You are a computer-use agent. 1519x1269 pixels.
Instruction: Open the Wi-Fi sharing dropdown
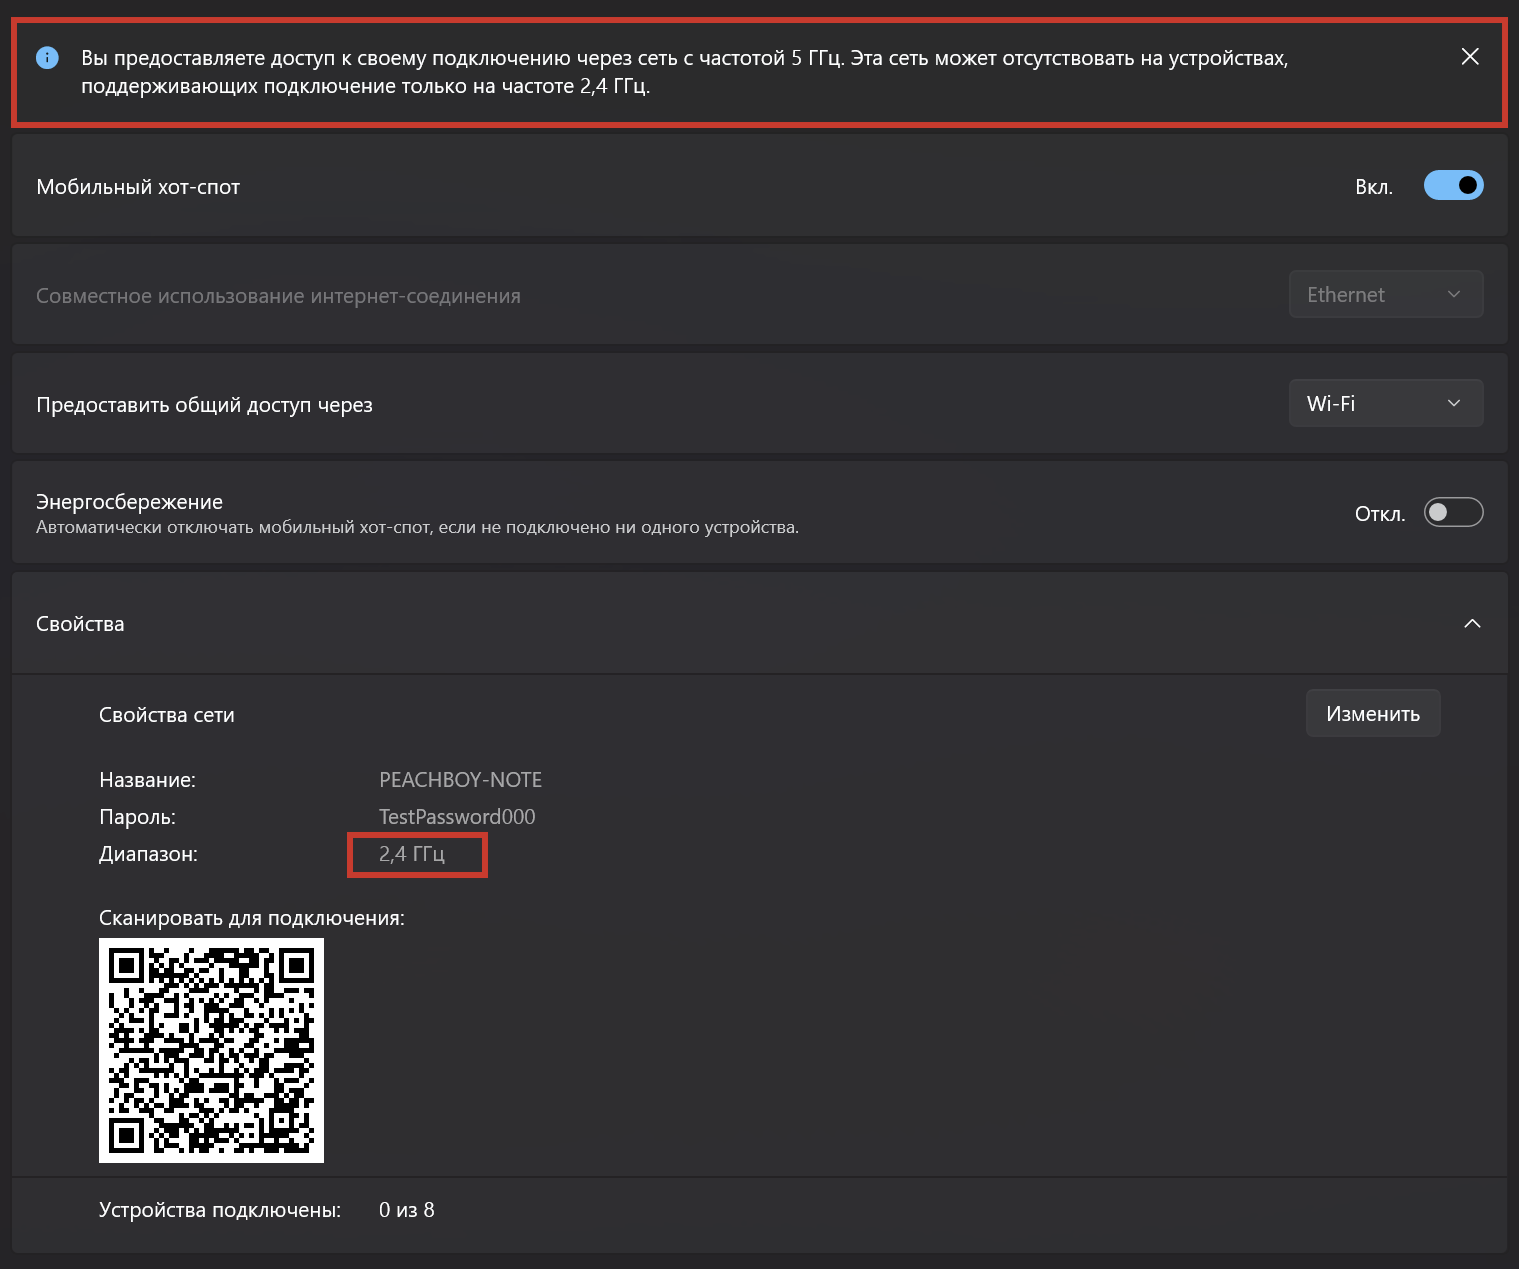[1385, 404]
